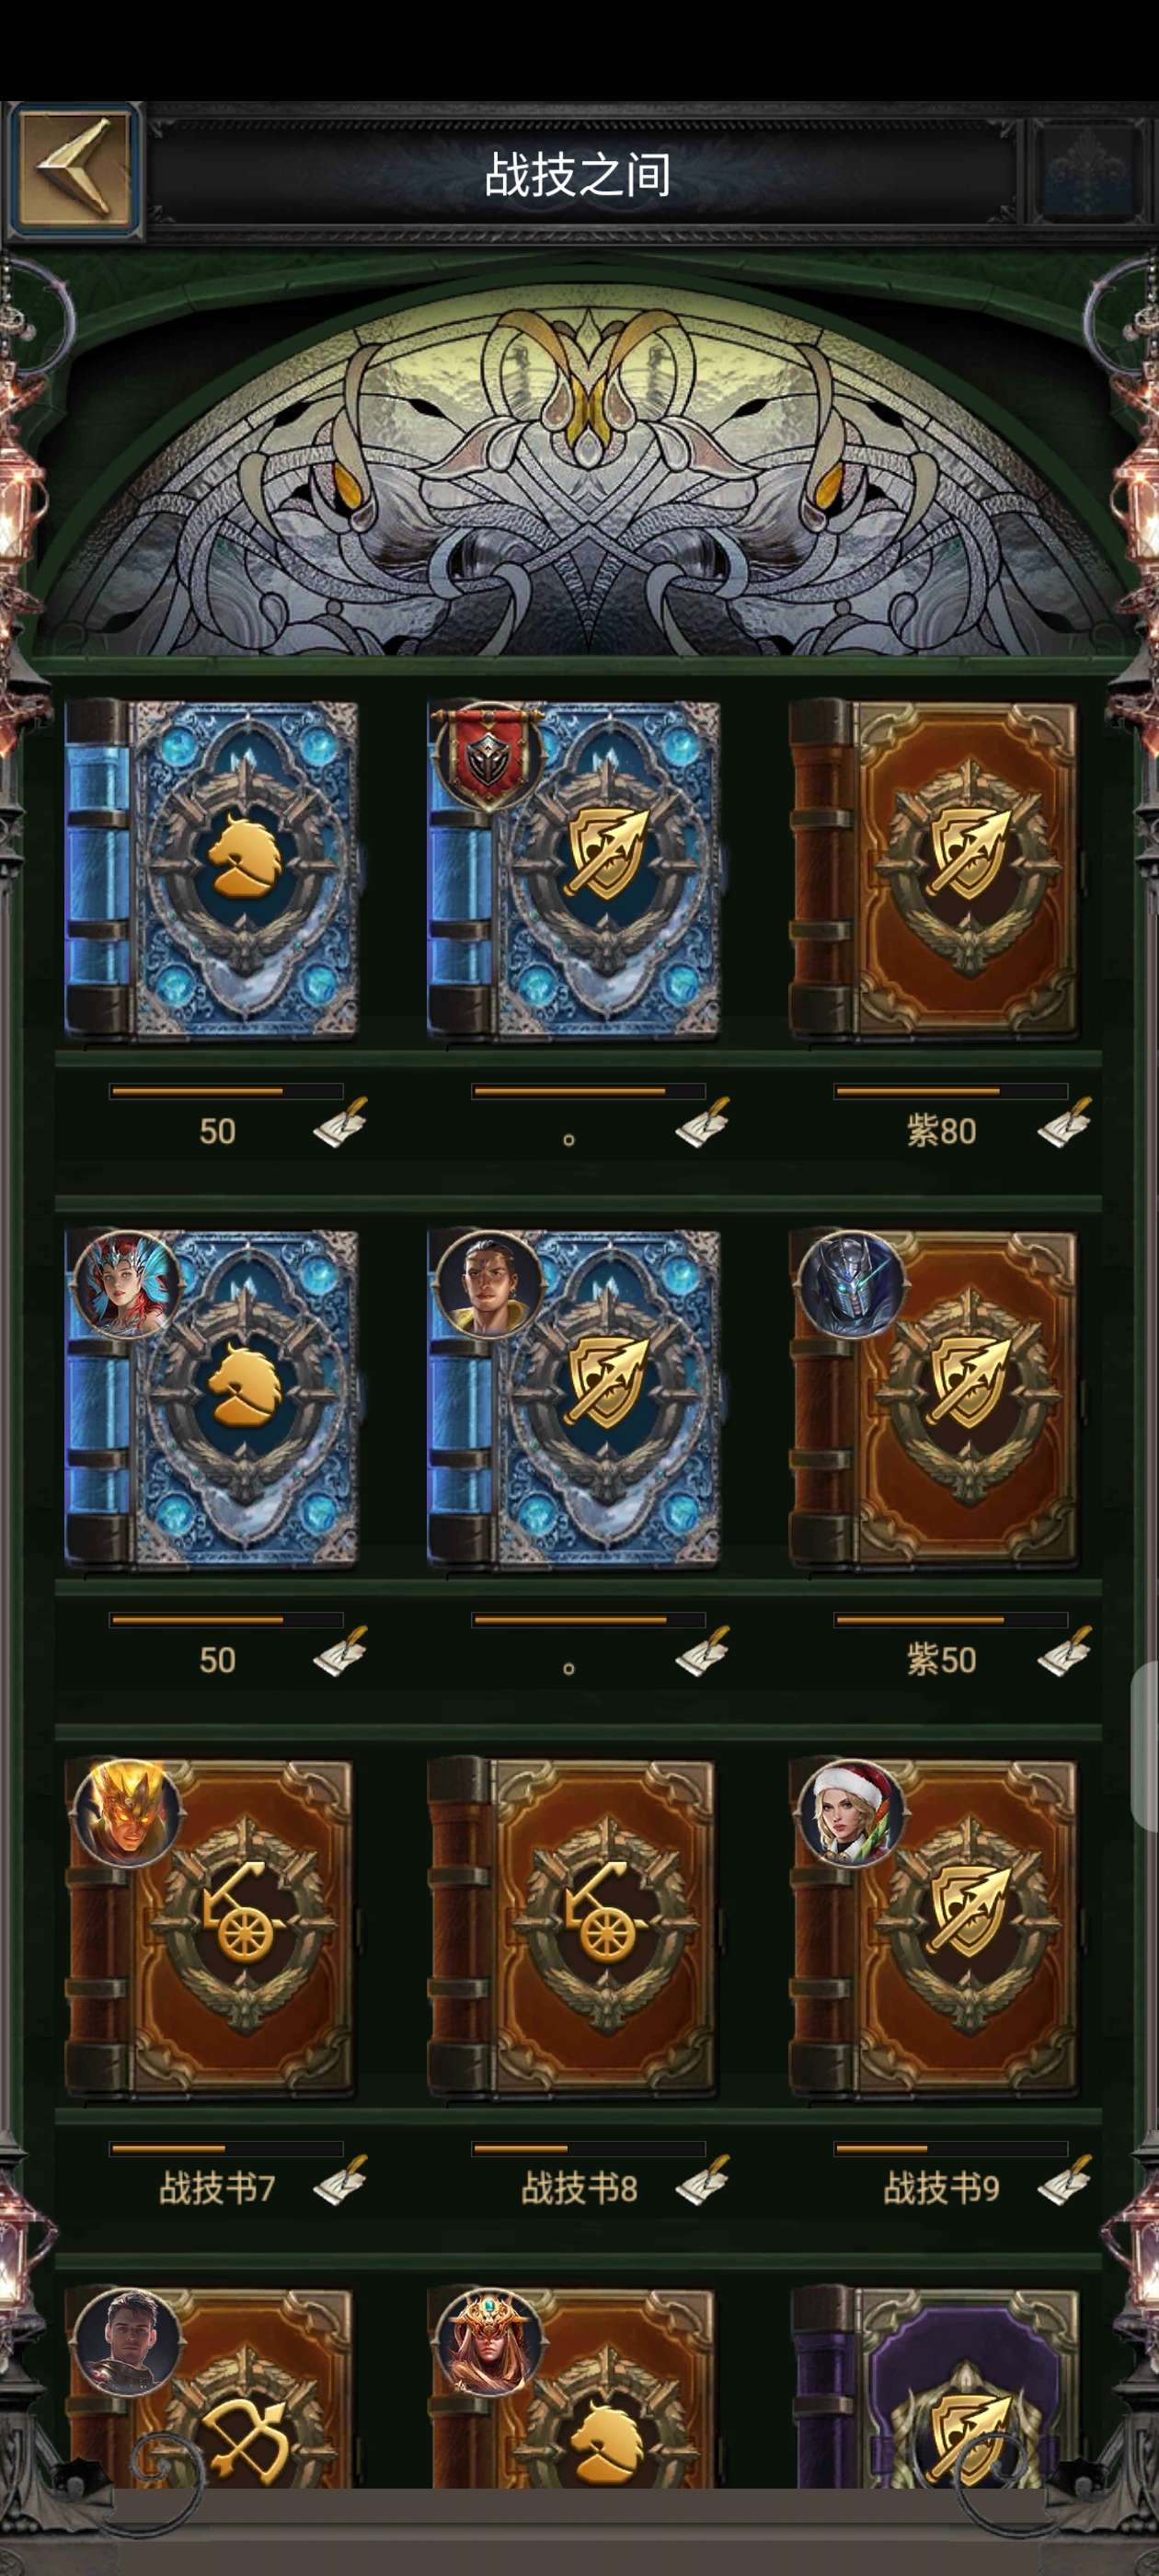Click the rename quill beside 战技书9
1159x2576 pixels.
(1064, 2179)
